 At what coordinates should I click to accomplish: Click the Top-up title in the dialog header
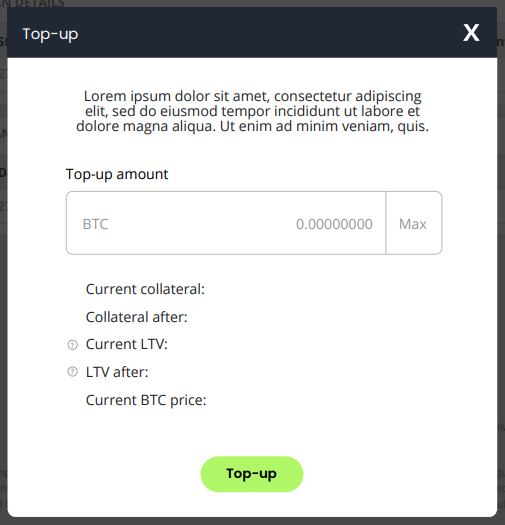[x=50, y=34]
